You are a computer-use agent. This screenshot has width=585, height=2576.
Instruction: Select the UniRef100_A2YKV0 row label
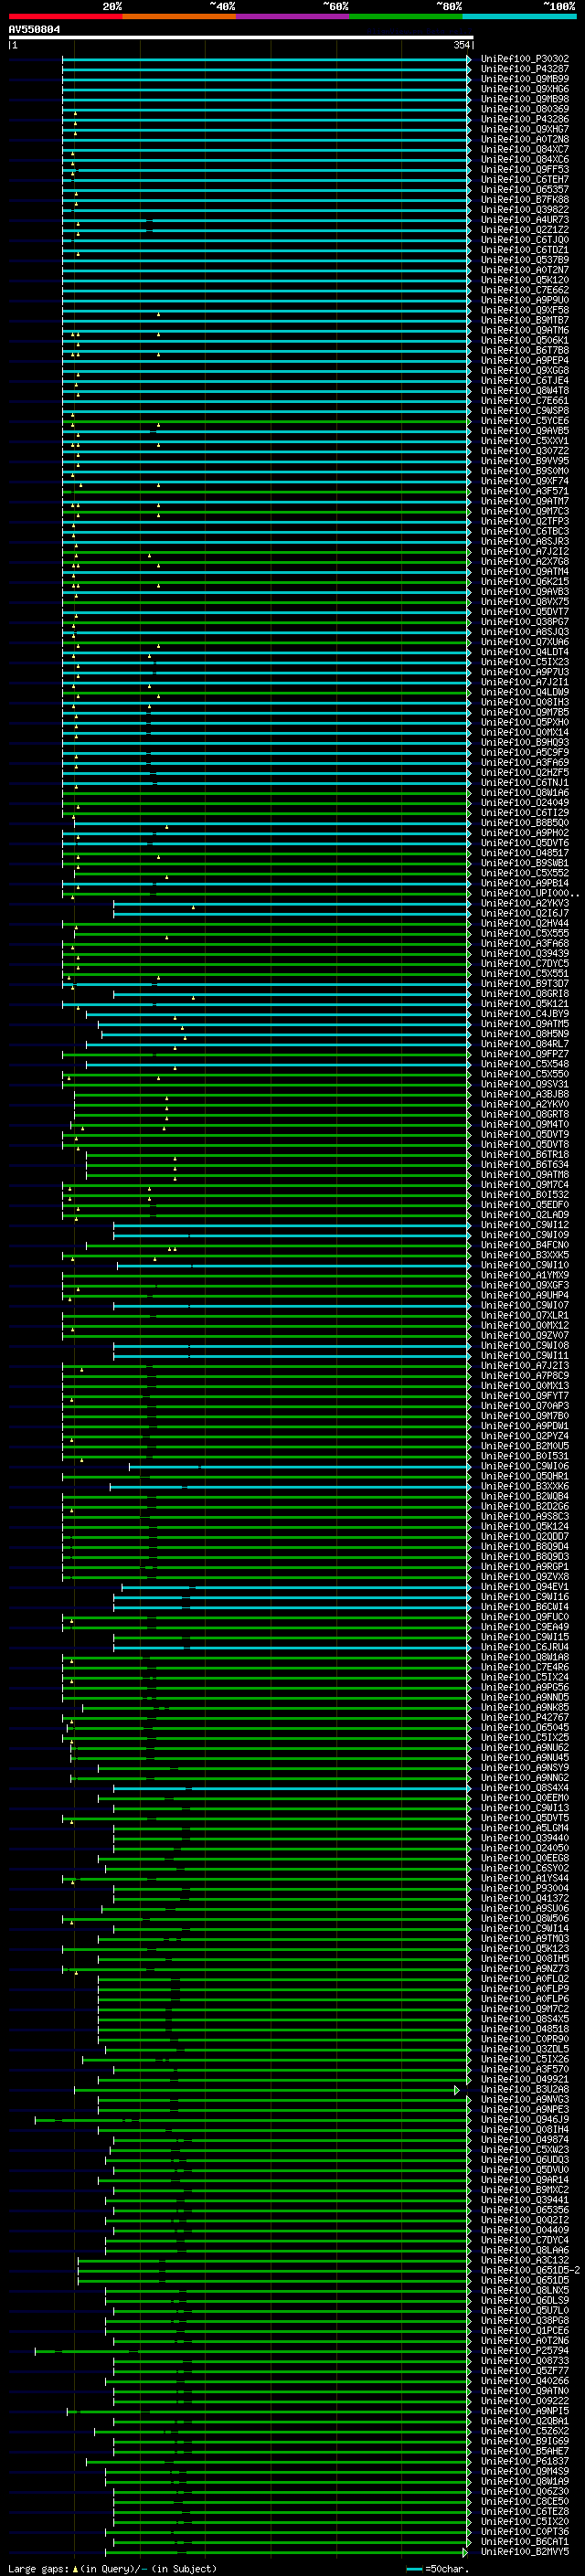(525, 1105)
